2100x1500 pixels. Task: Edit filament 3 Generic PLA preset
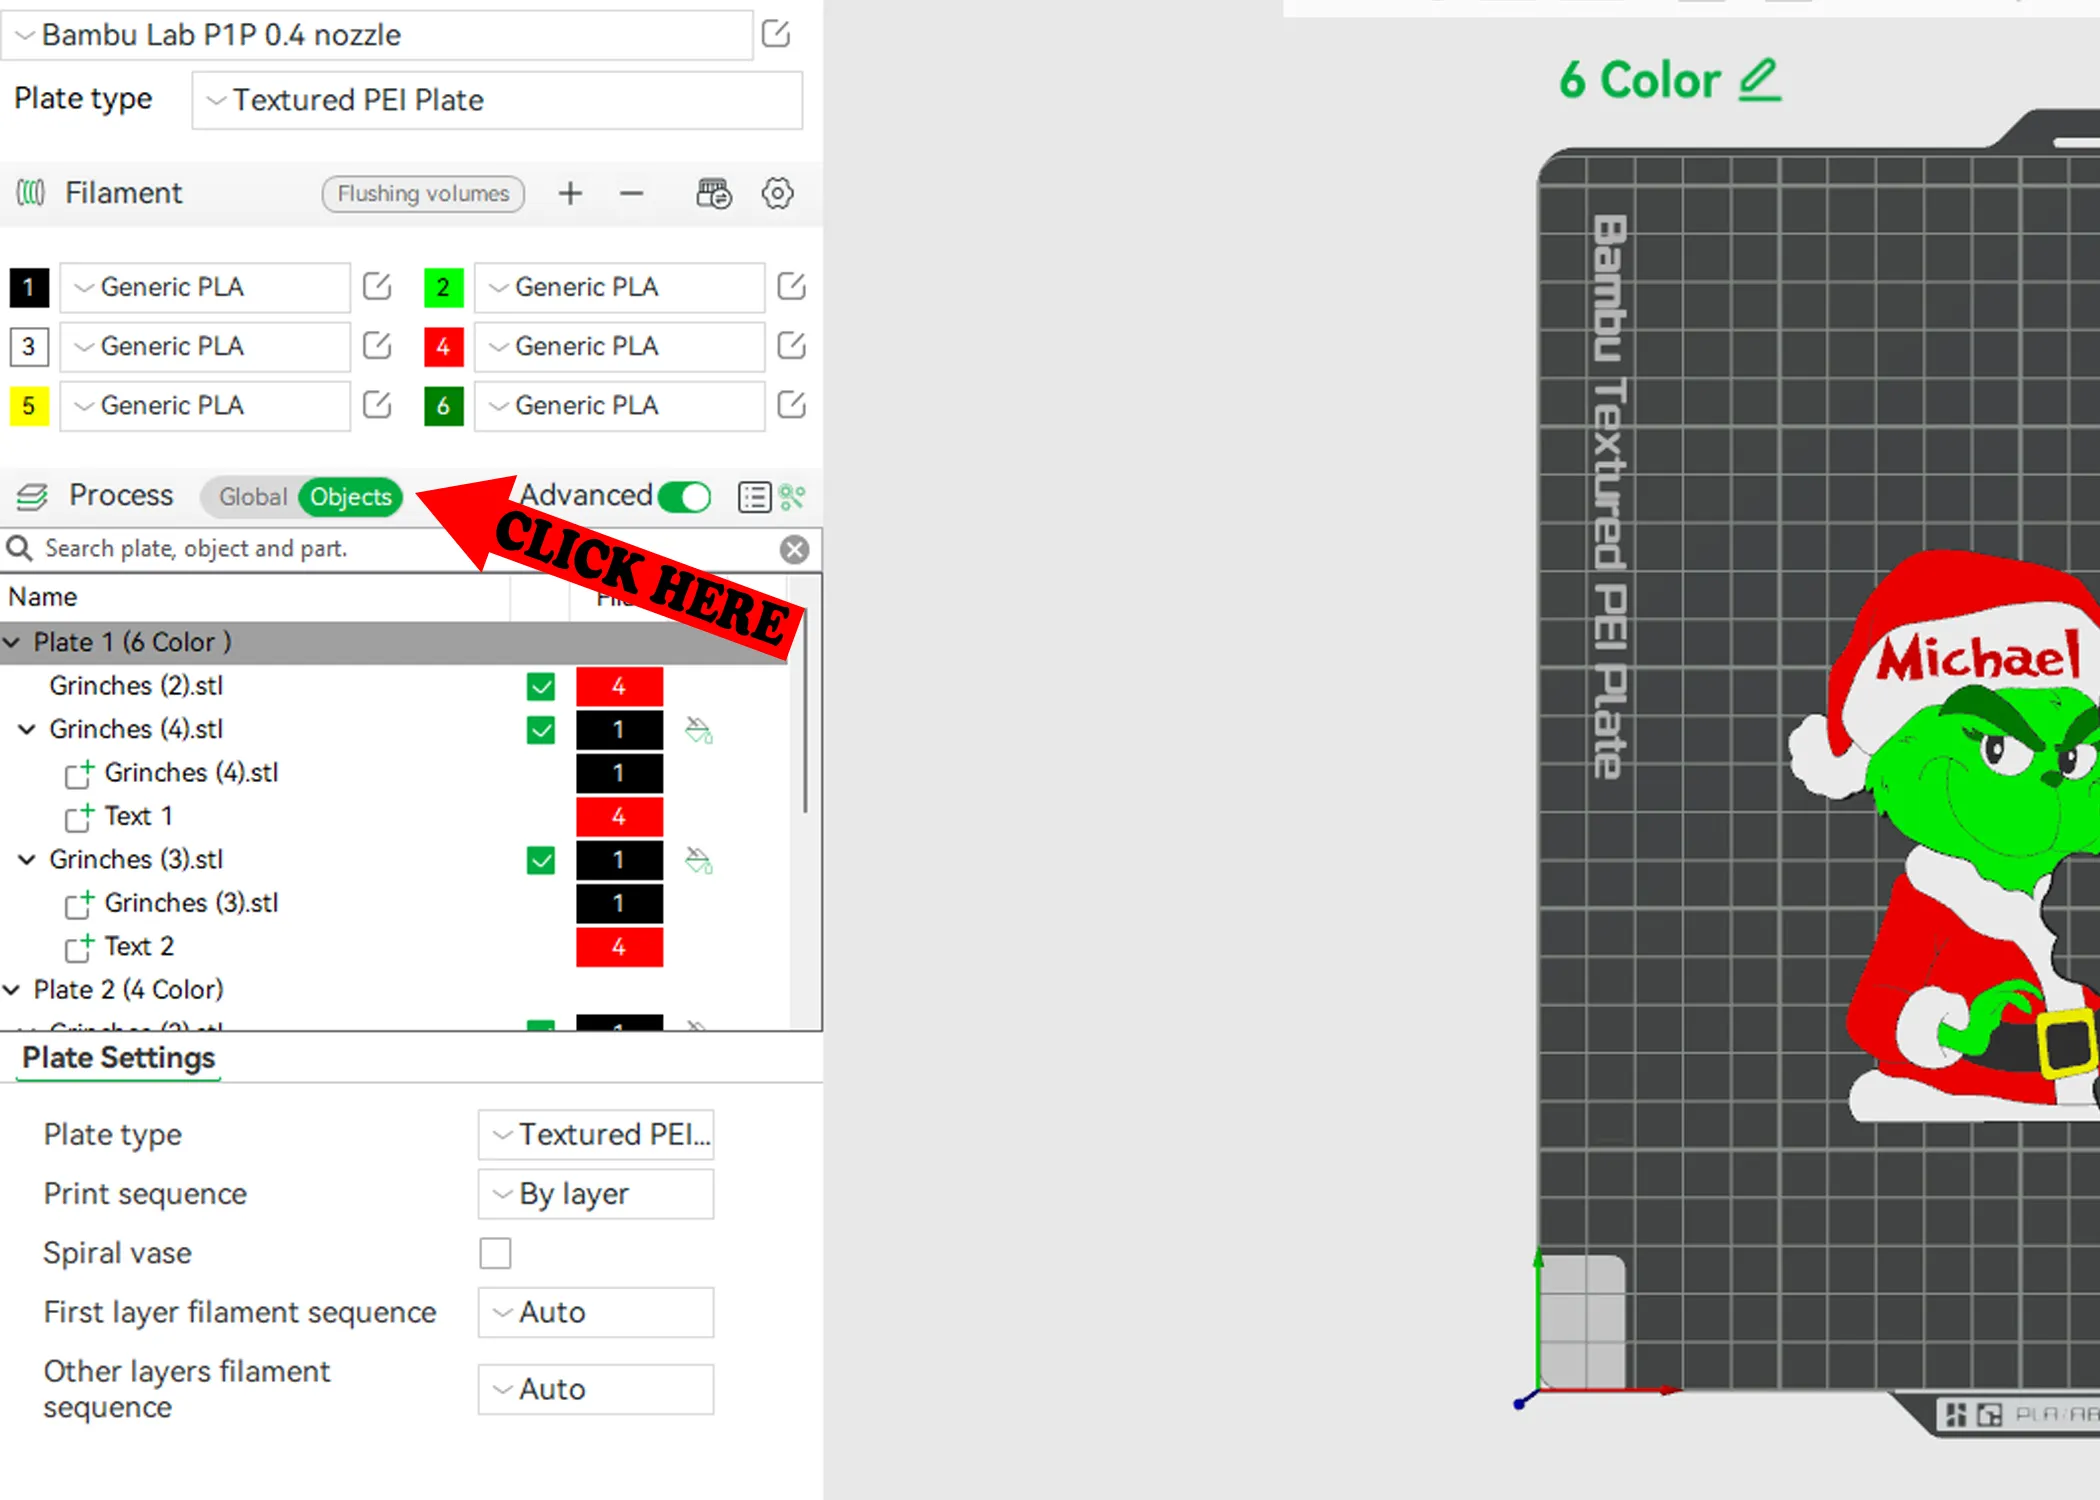pos(377,346)
